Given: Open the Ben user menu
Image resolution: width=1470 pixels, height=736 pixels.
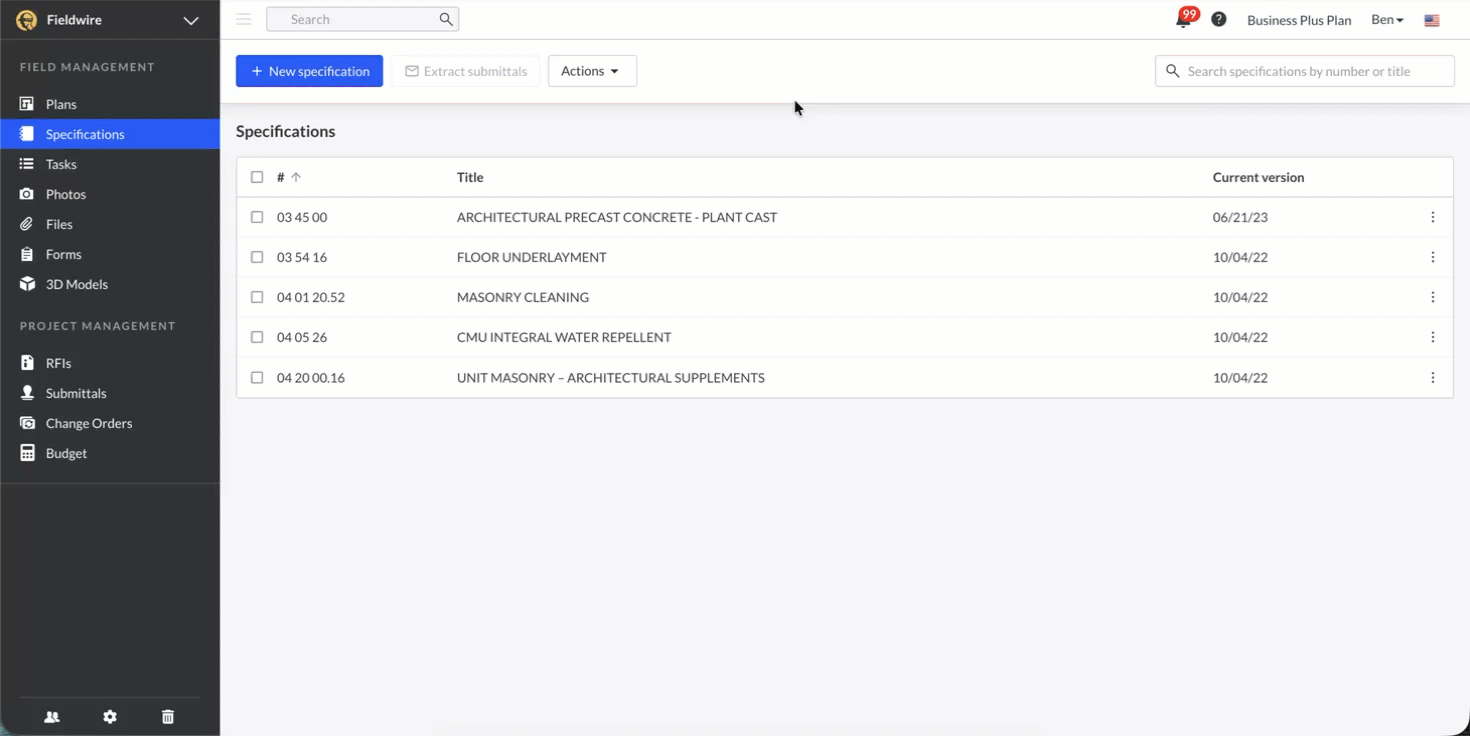Looking at the screenshot, I should pyautogui.click(x=1387, y=20).
